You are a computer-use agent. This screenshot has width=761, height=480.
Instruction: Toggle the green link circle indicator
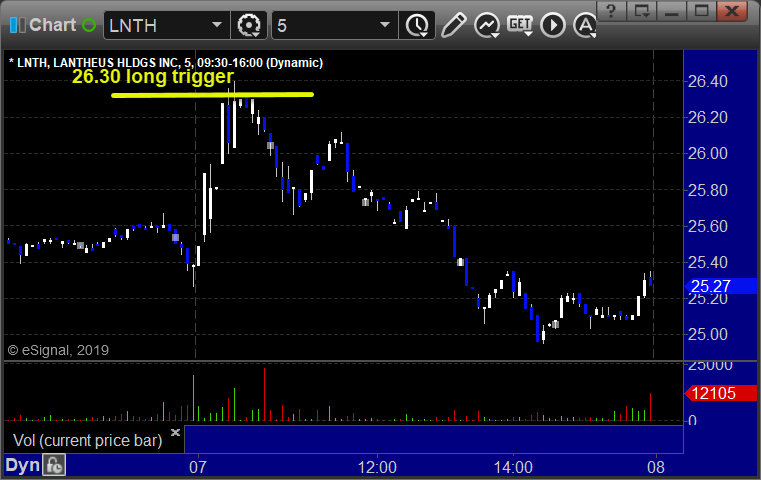pyautogui.click(x=89, y=25)
